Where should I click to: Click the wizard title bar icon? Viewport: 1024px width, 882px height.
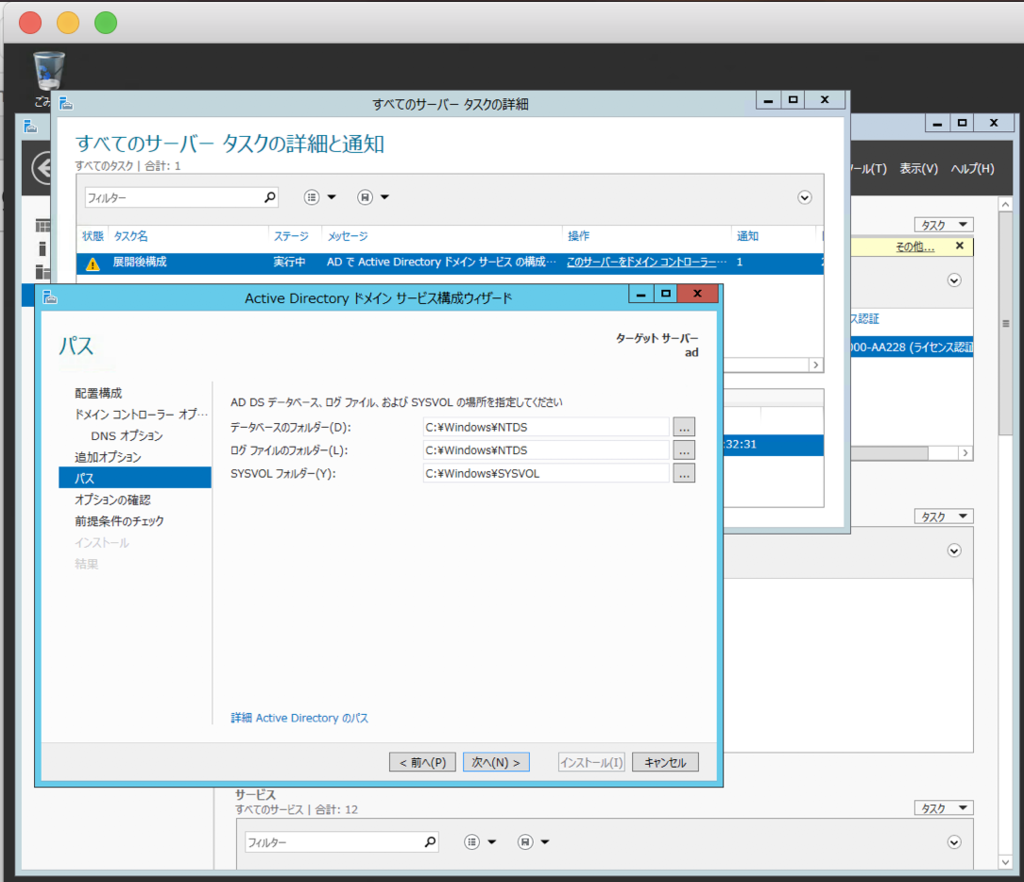point(50,298)
